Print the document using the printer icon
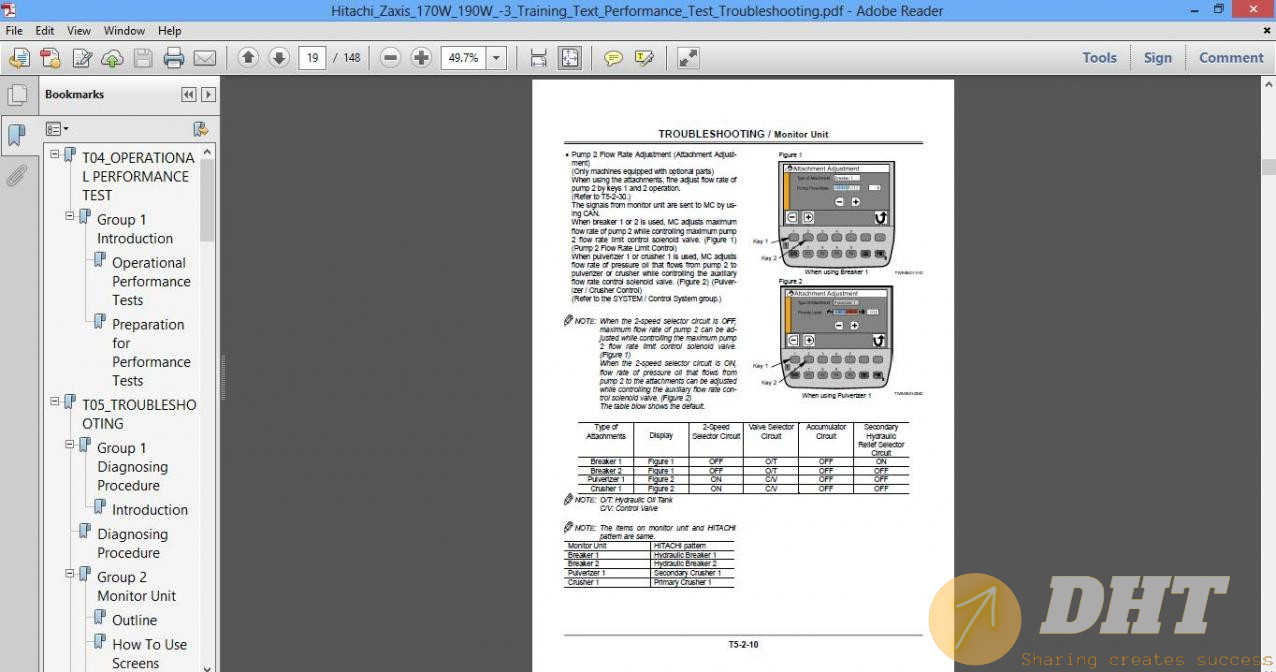This screenshot has height=672, width=1276. coord(174,58)
